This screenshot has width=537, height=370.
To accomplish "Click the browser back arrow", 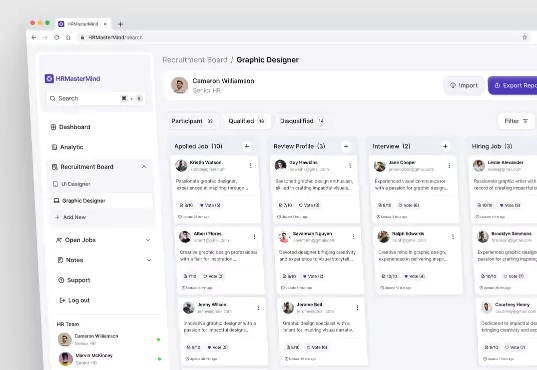I will 34,37.
